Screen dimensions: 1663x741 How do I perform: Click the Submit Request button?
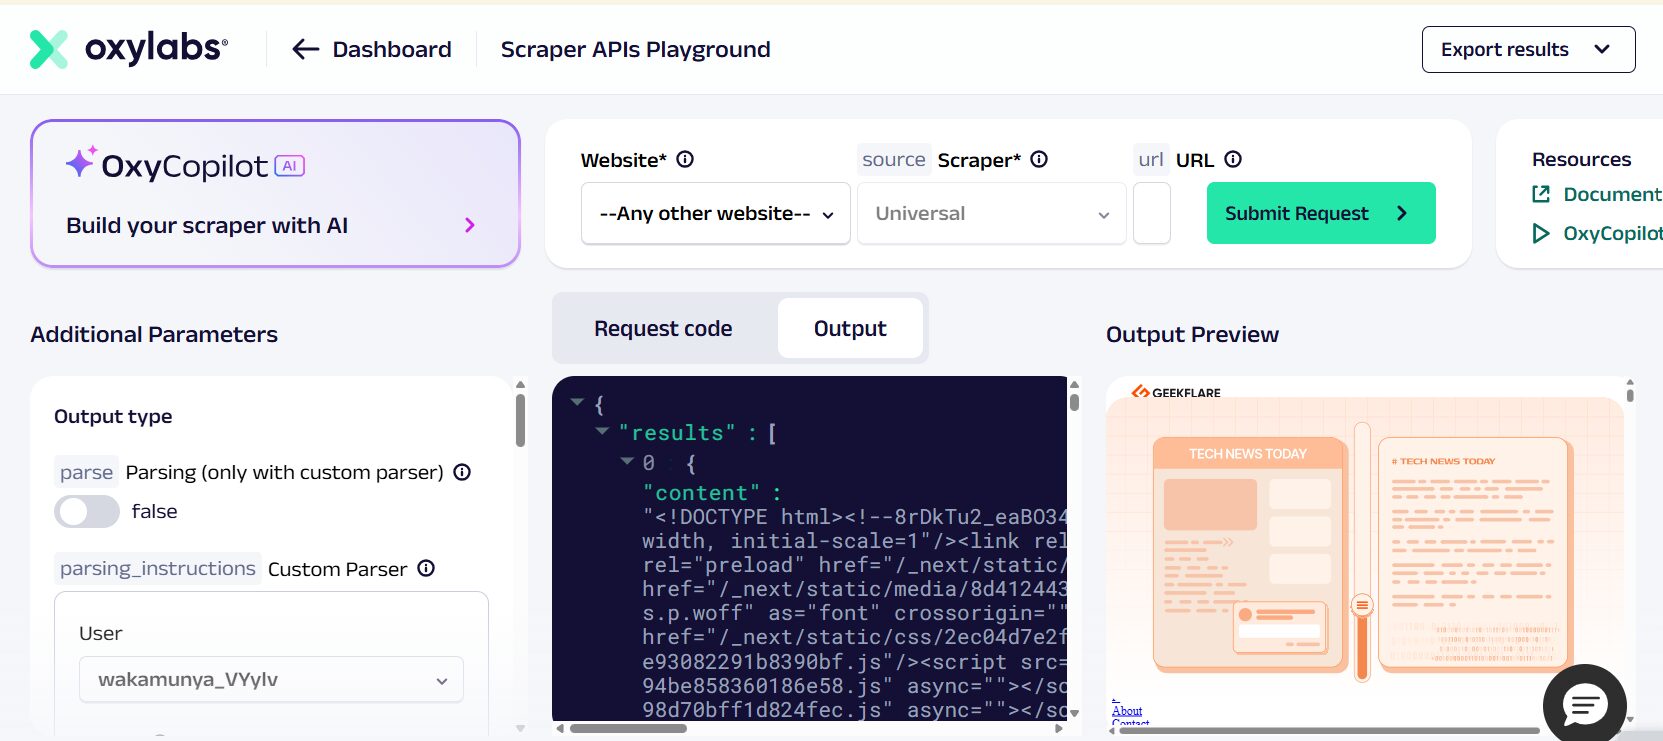1321,213
